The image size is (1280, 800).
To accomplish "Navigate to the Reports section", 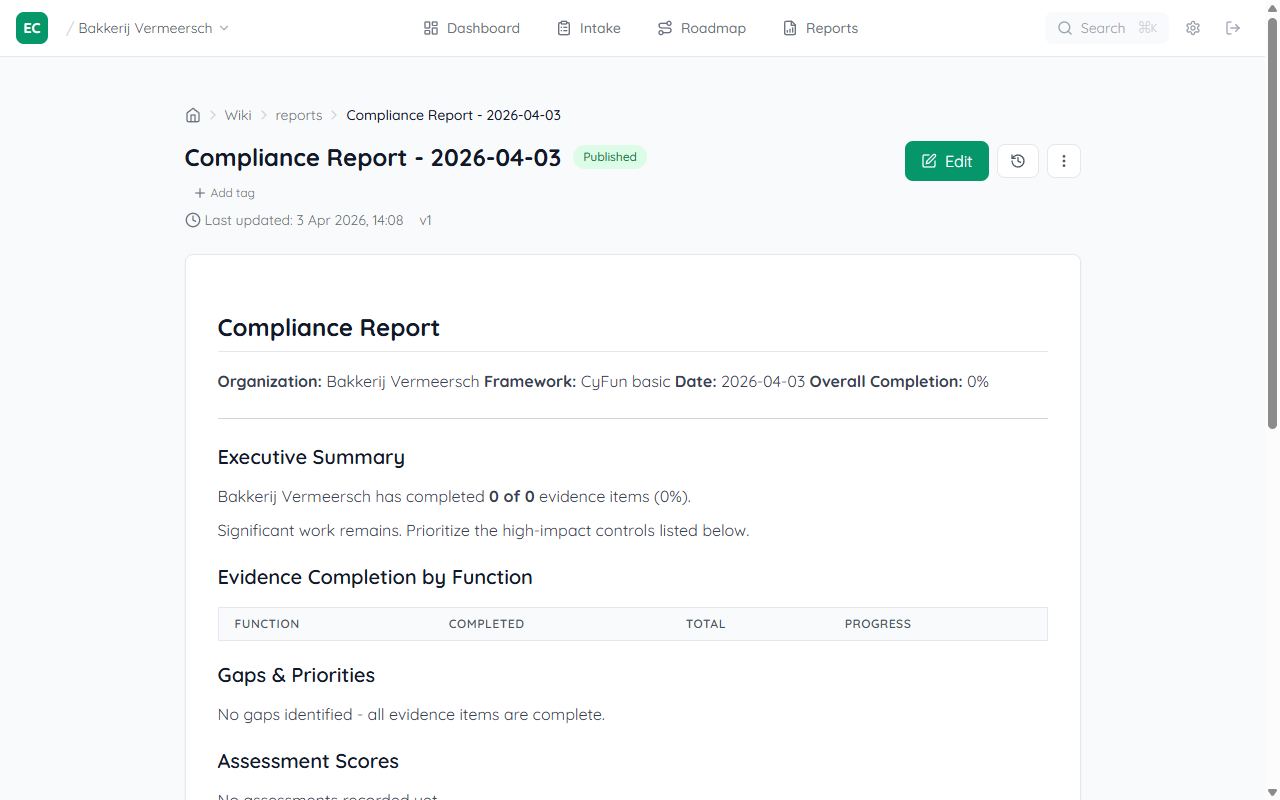I will [x=820, y=27].
